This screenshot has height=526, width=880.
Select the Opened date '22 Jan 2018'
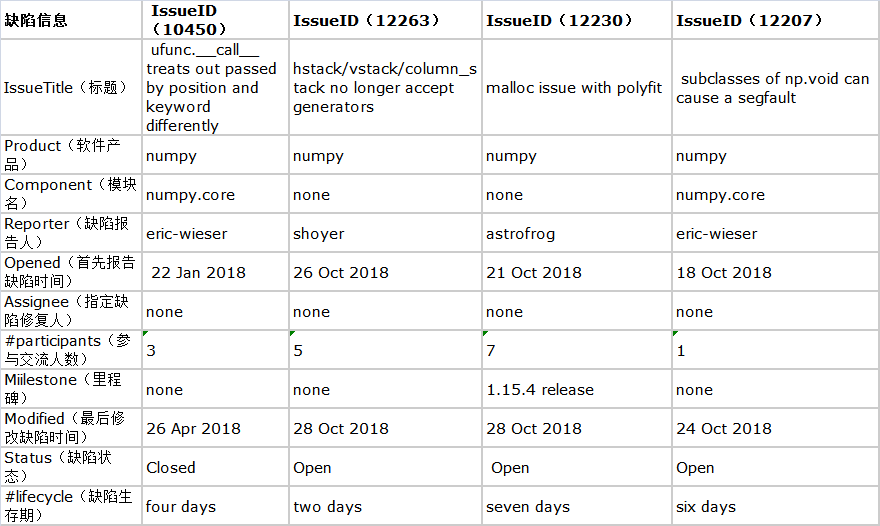[x=198, y=272]
